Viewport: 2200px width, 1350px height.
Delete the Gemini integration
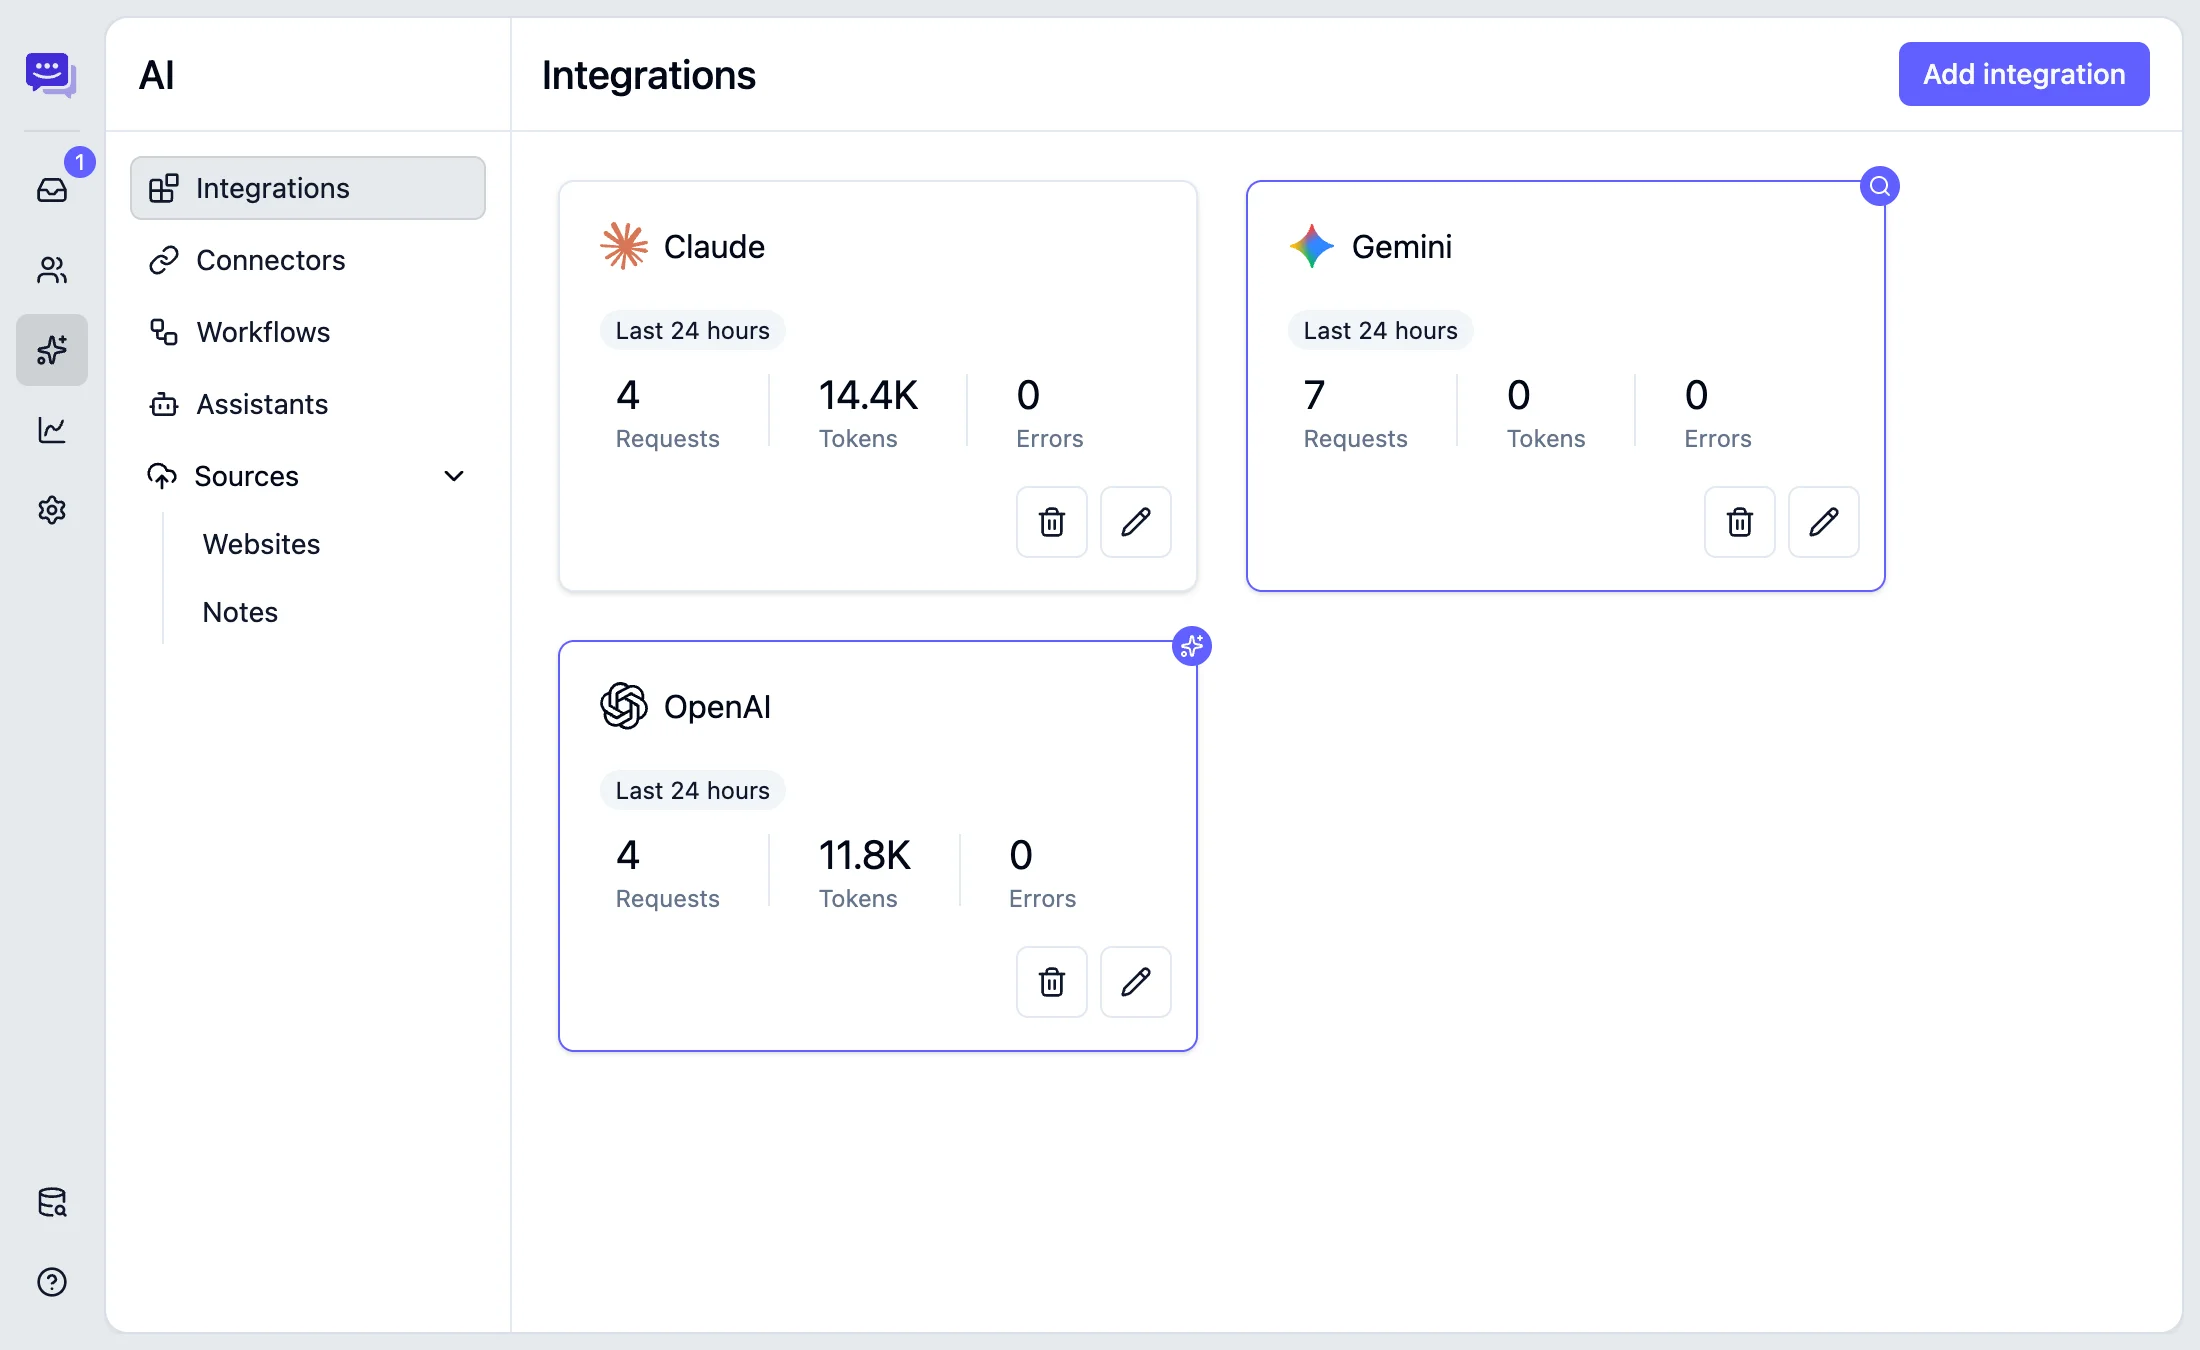tap(1740, 522)
